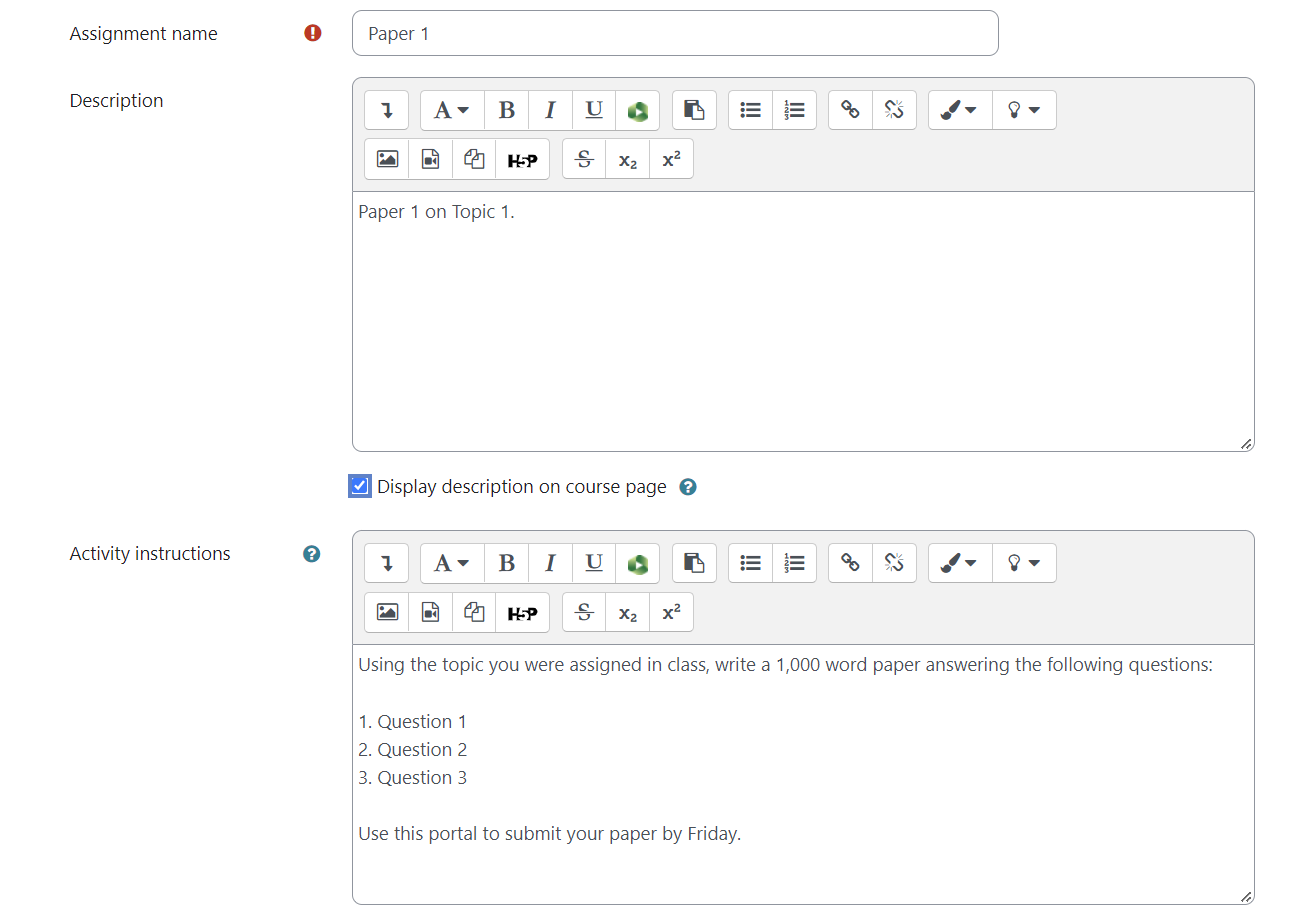Open manage files in the Activity instructions editor
This screenshot has height=916, width=1294.
[x=475, y=613]
